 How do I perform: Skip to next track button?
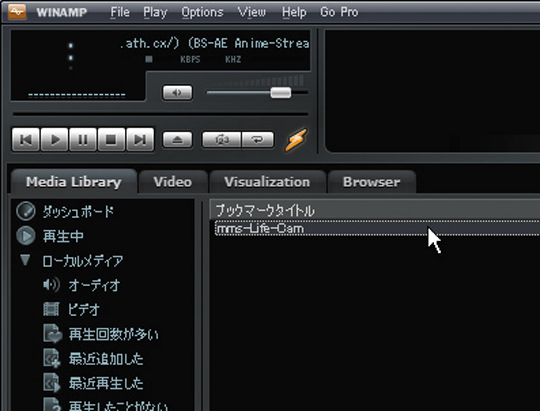(x=140, y=140)
